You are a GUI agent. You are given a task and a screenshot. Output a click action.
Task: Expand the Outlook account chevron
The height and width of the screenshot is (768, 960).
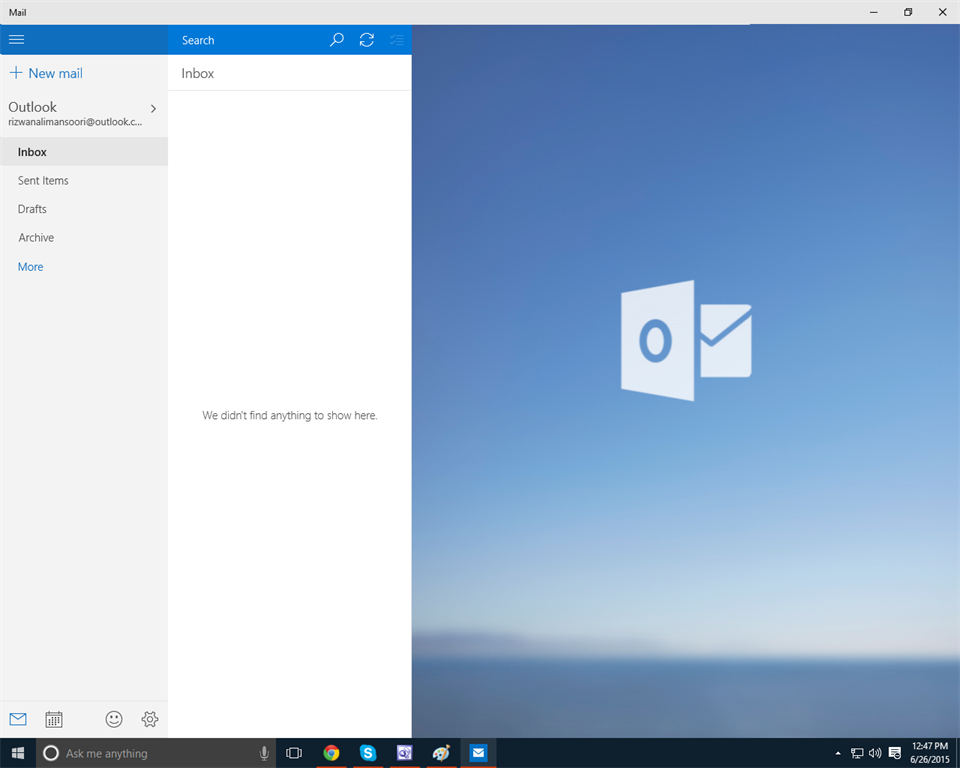point(153,108)
